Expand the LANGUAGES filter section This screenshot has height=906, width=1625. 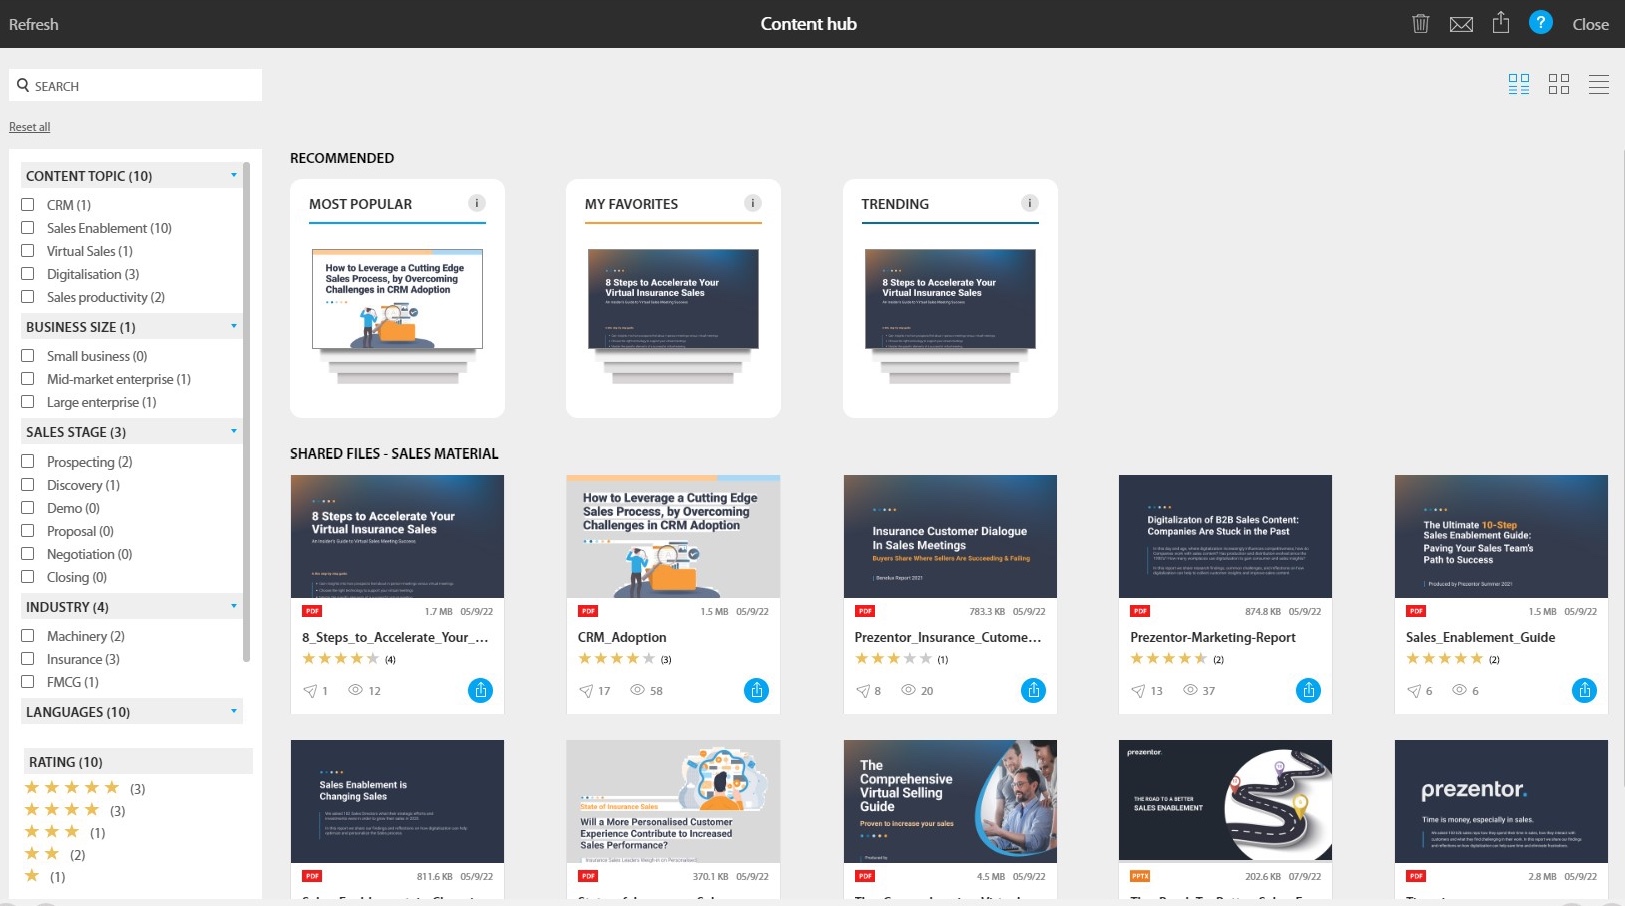(234, 711)
